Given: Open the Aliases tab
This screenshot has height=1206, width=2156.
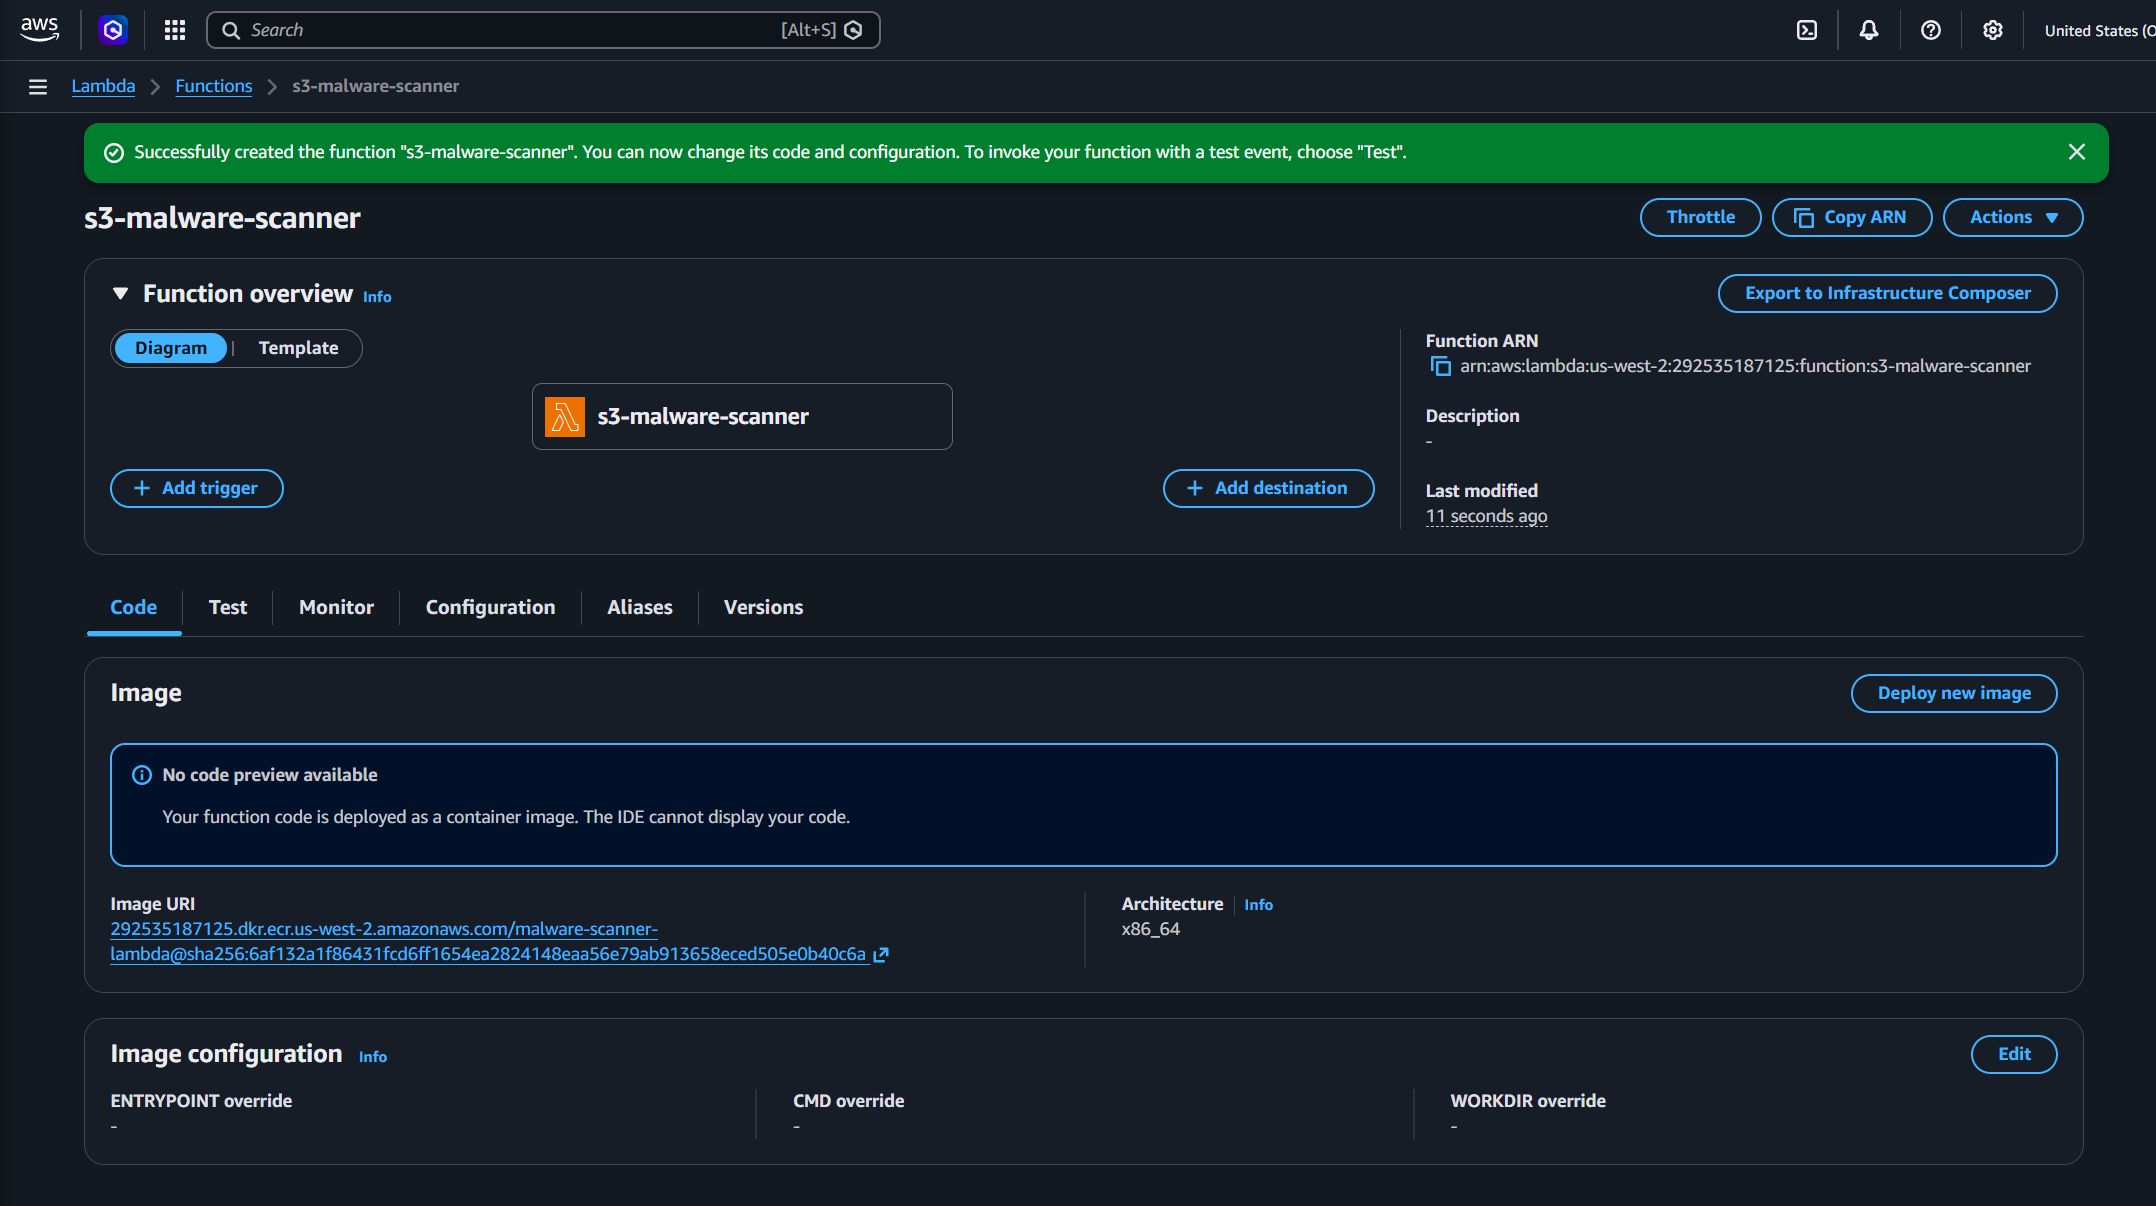Looking at the screenshot, I should (640, 608).
